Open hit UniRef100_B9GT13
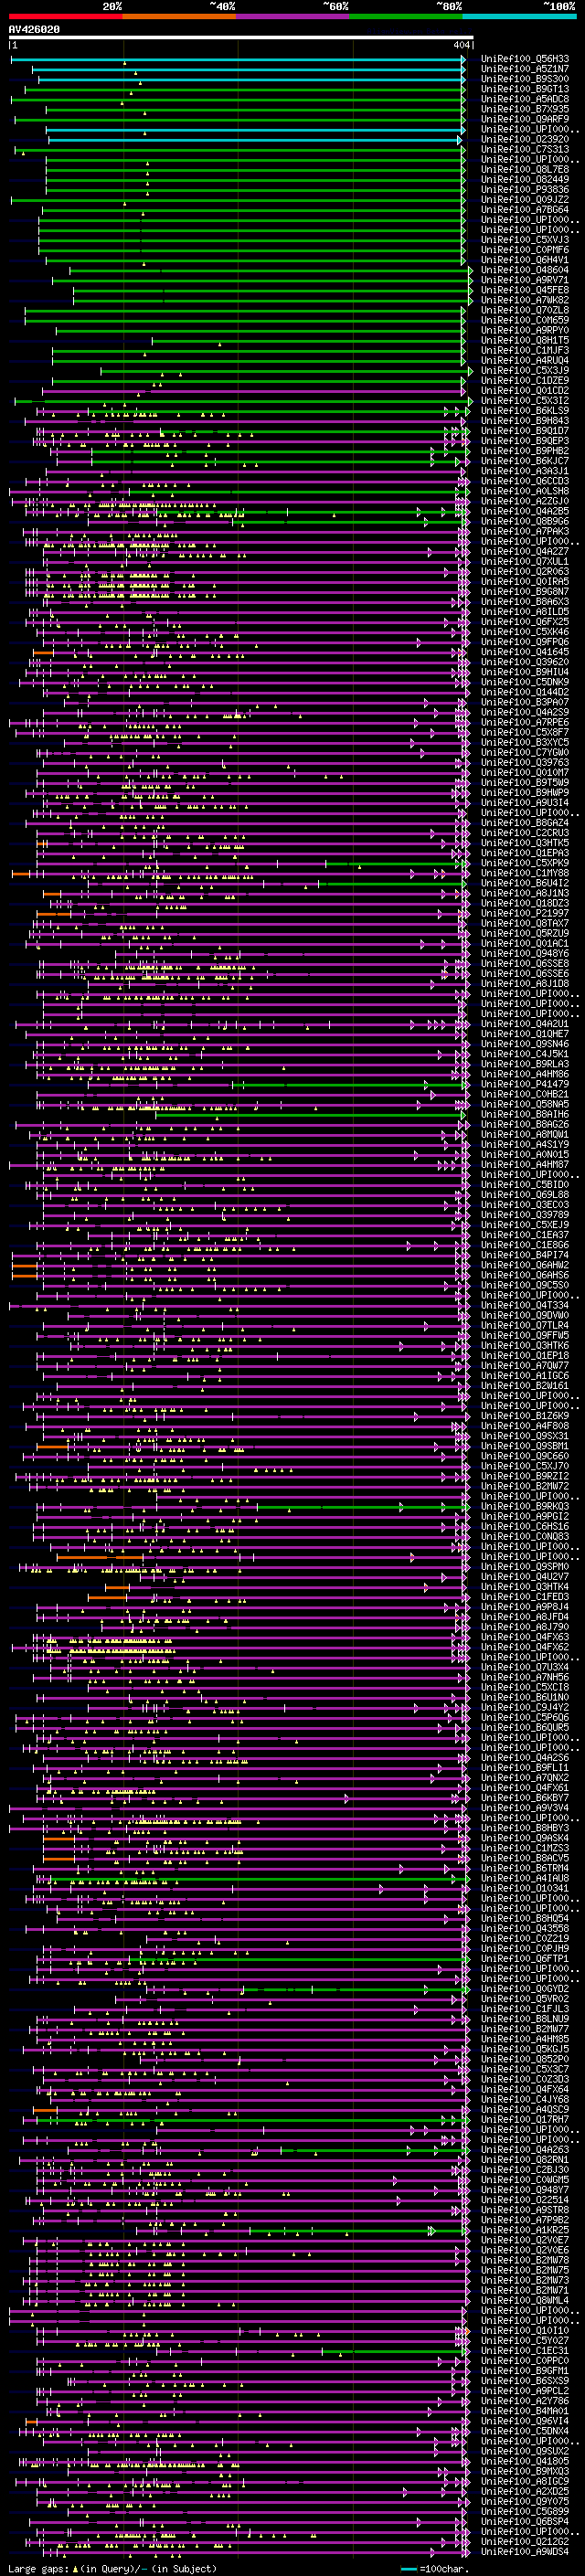585x2576 pixels. pyautogui.click(x=525, y=89)
